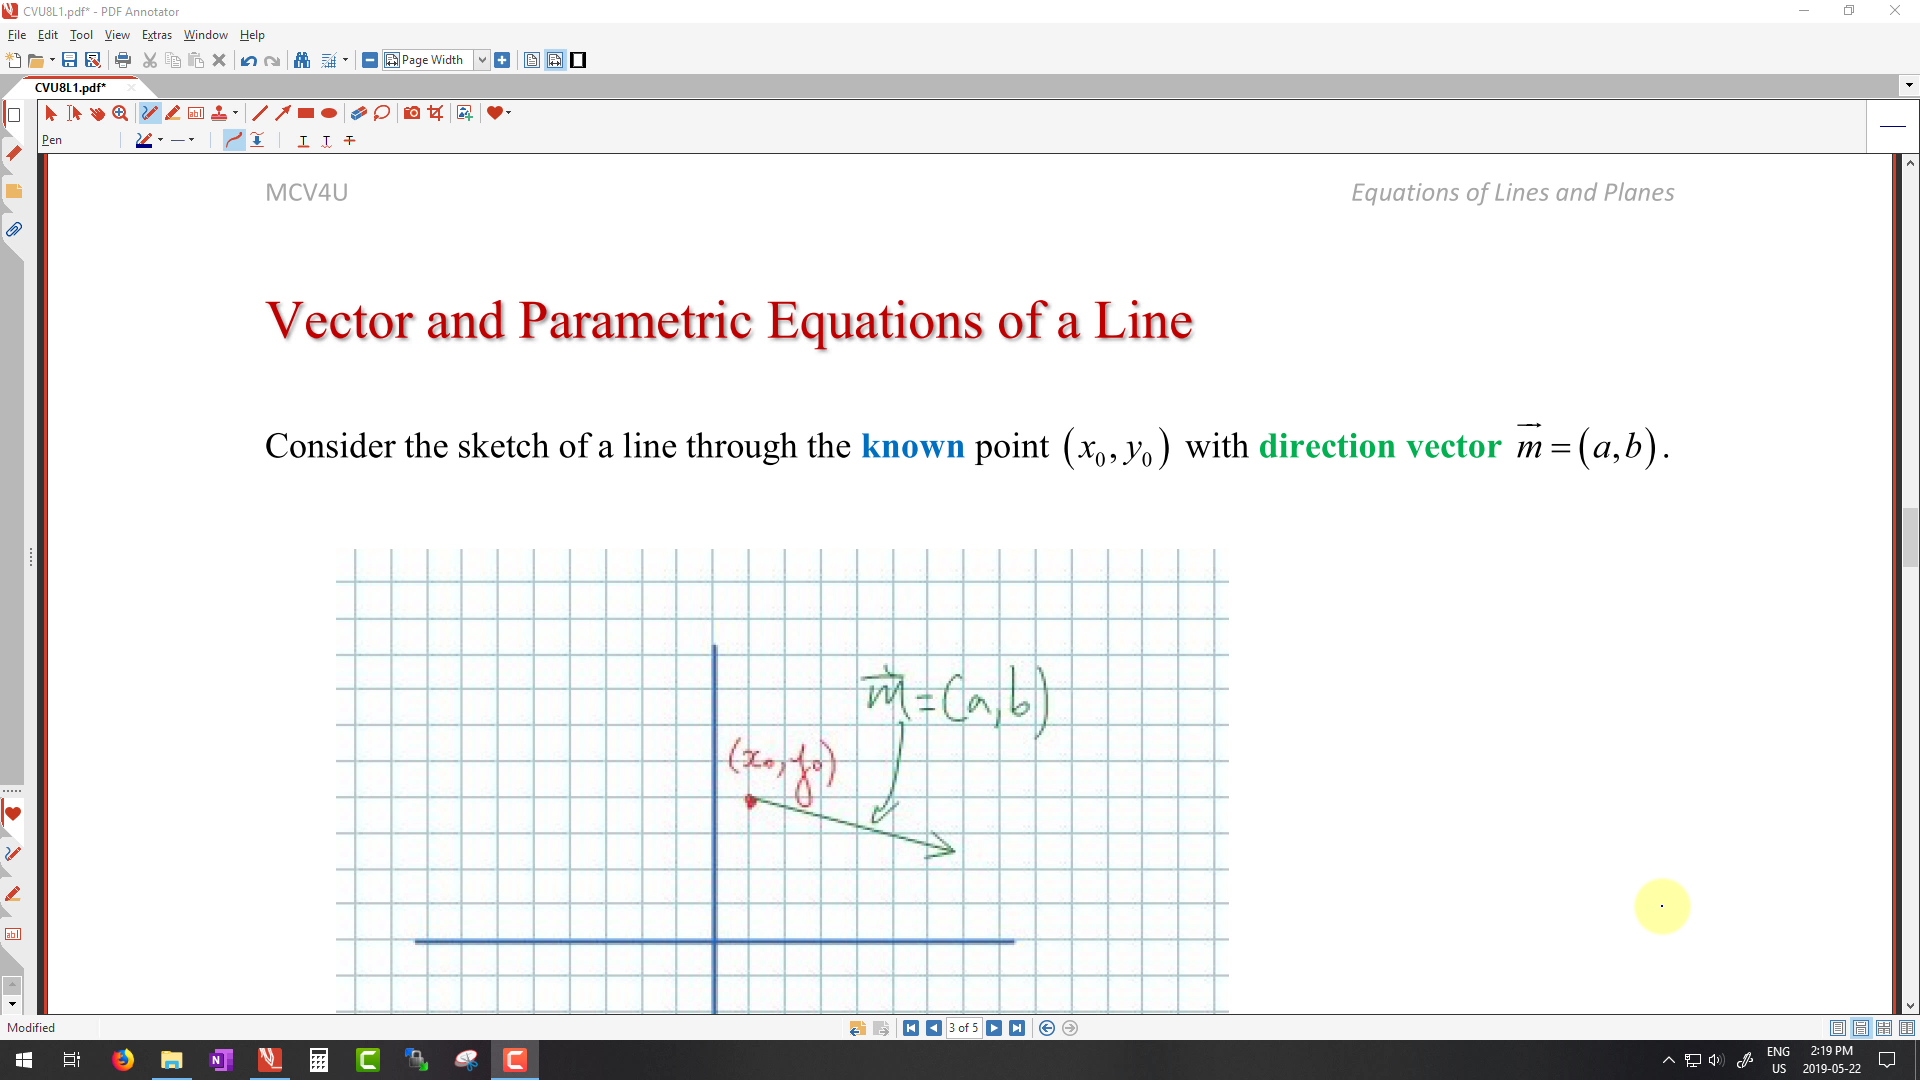Select the Ellipse shape tool
The height and width of the screenshot is (1080, 1920).
329,113
